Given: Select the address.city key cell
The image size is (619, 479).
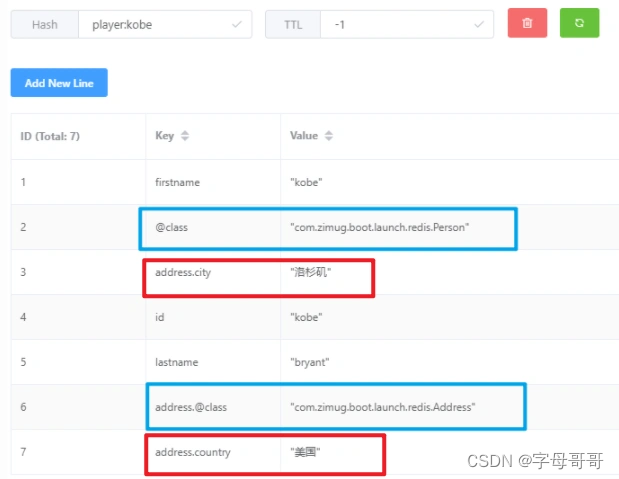Looking at the screenshot, I should [x=185, y=273].
